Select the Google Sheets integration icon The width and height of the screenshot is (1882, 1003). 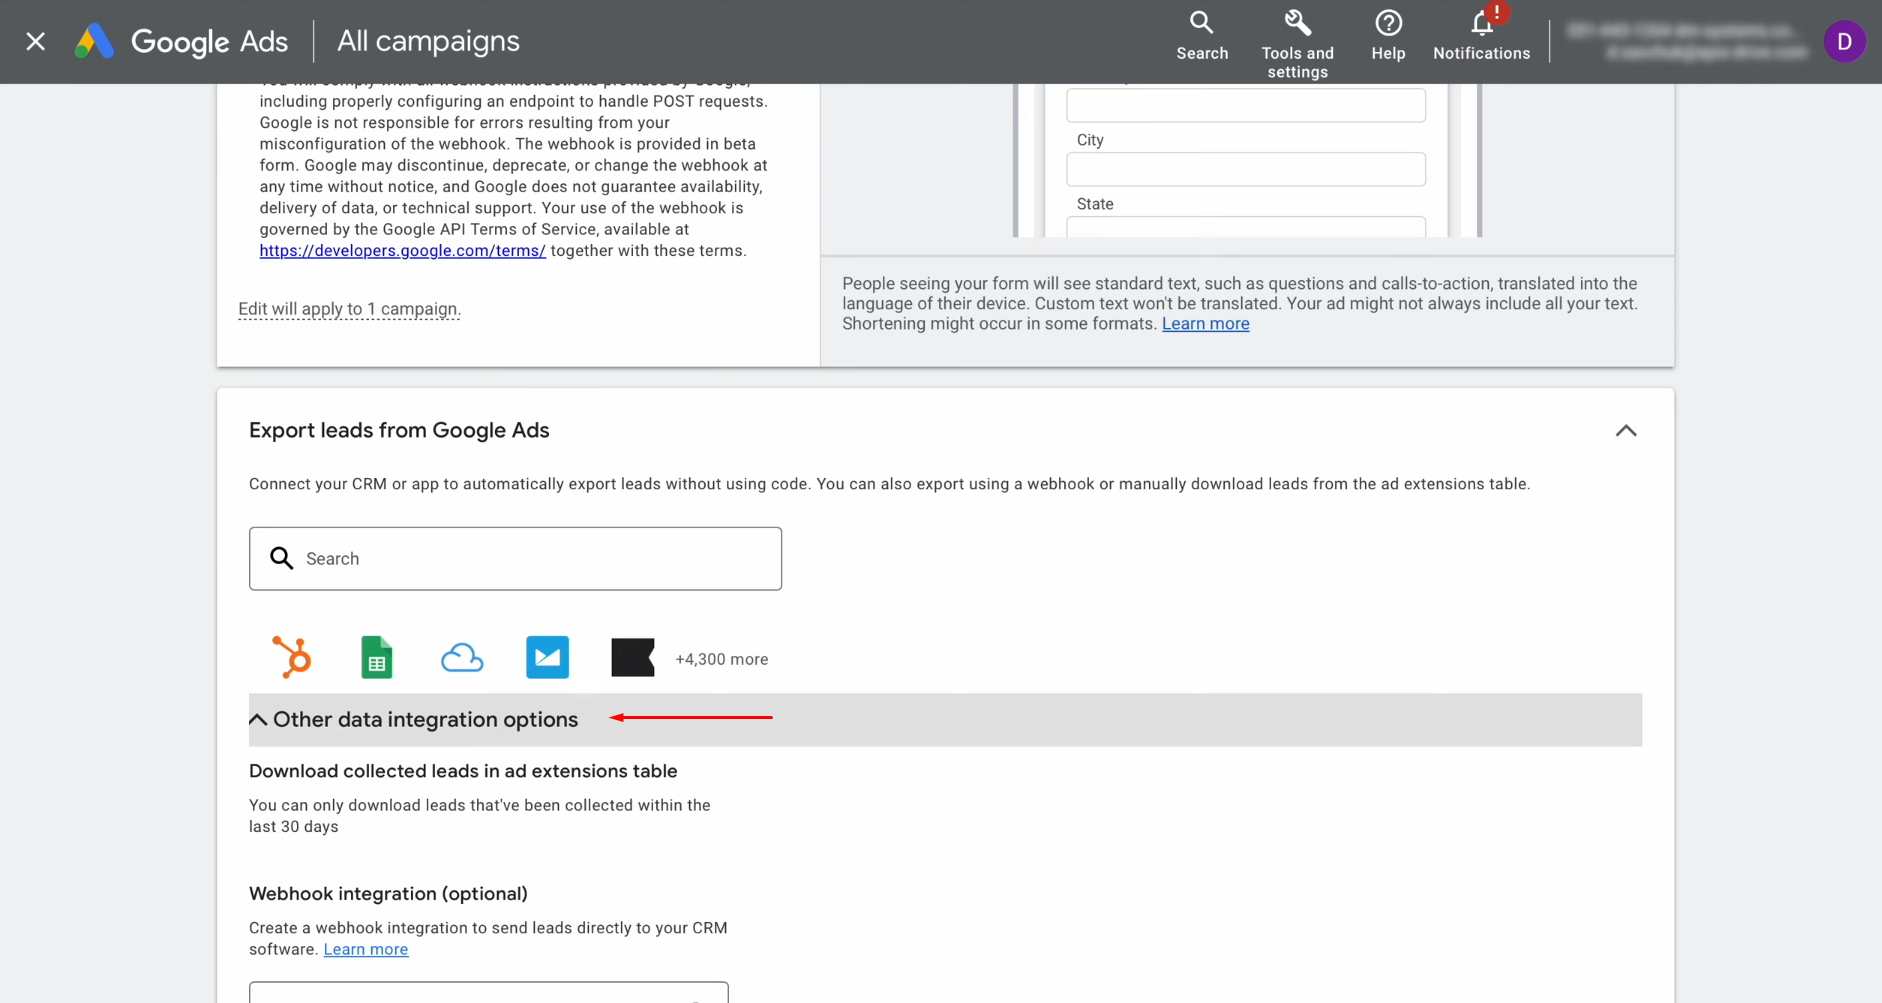coord(377,658)
